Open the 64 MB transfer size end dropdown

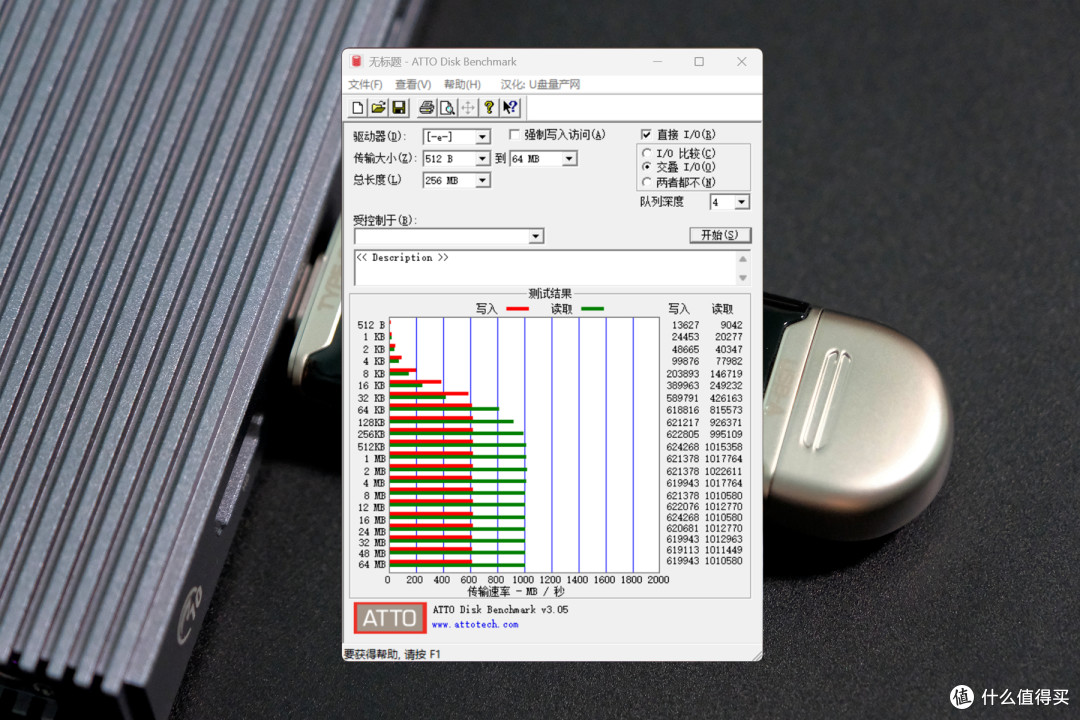[569, 159]
